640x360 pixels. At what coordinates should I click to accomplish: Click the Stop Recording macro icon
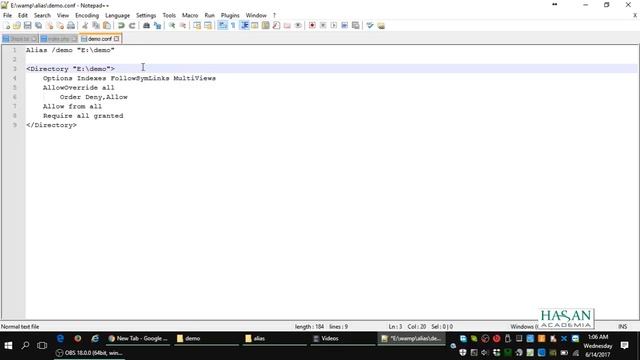[323, 26]
